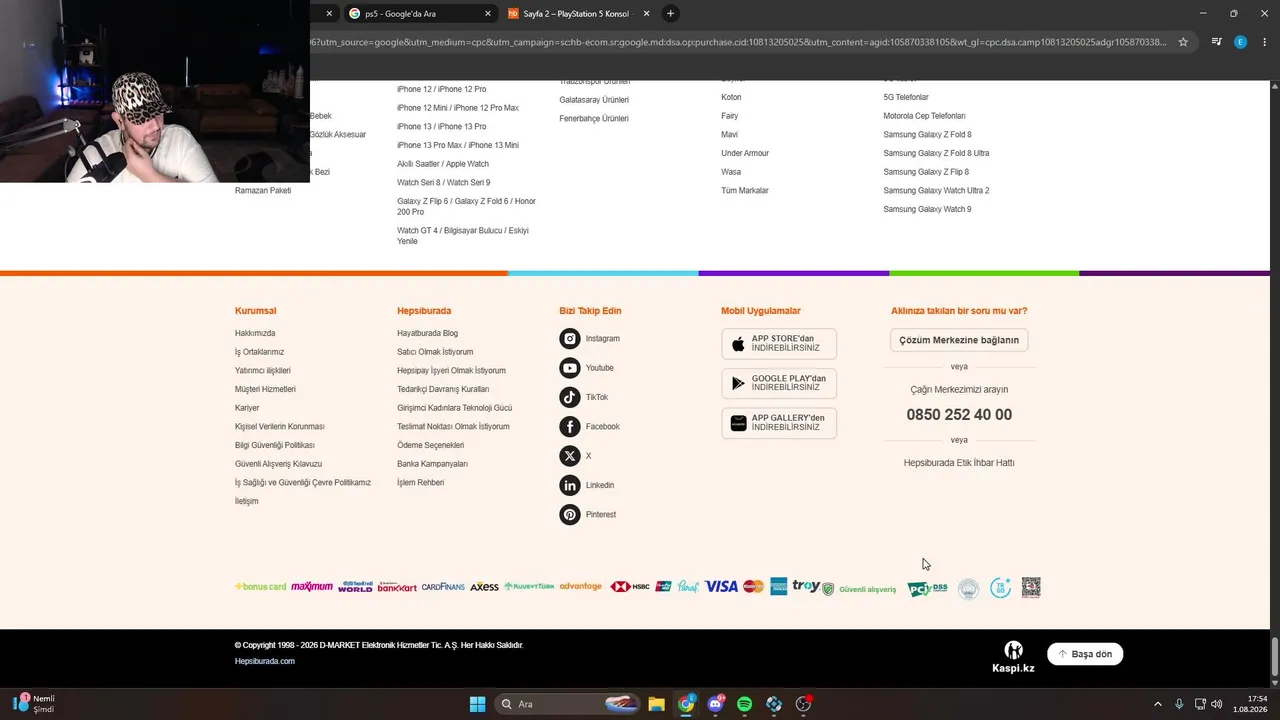Open the Youtube social icon
1280x720 pixels.
[x=570, y=368]
